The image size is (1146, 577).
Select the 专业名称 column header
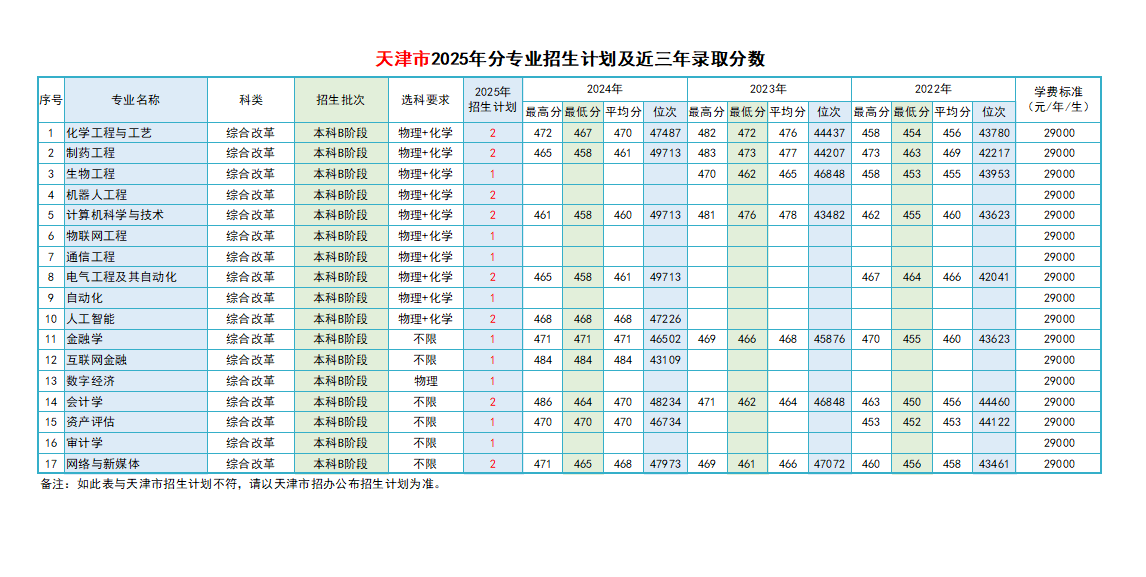click(x=135, y=100)
